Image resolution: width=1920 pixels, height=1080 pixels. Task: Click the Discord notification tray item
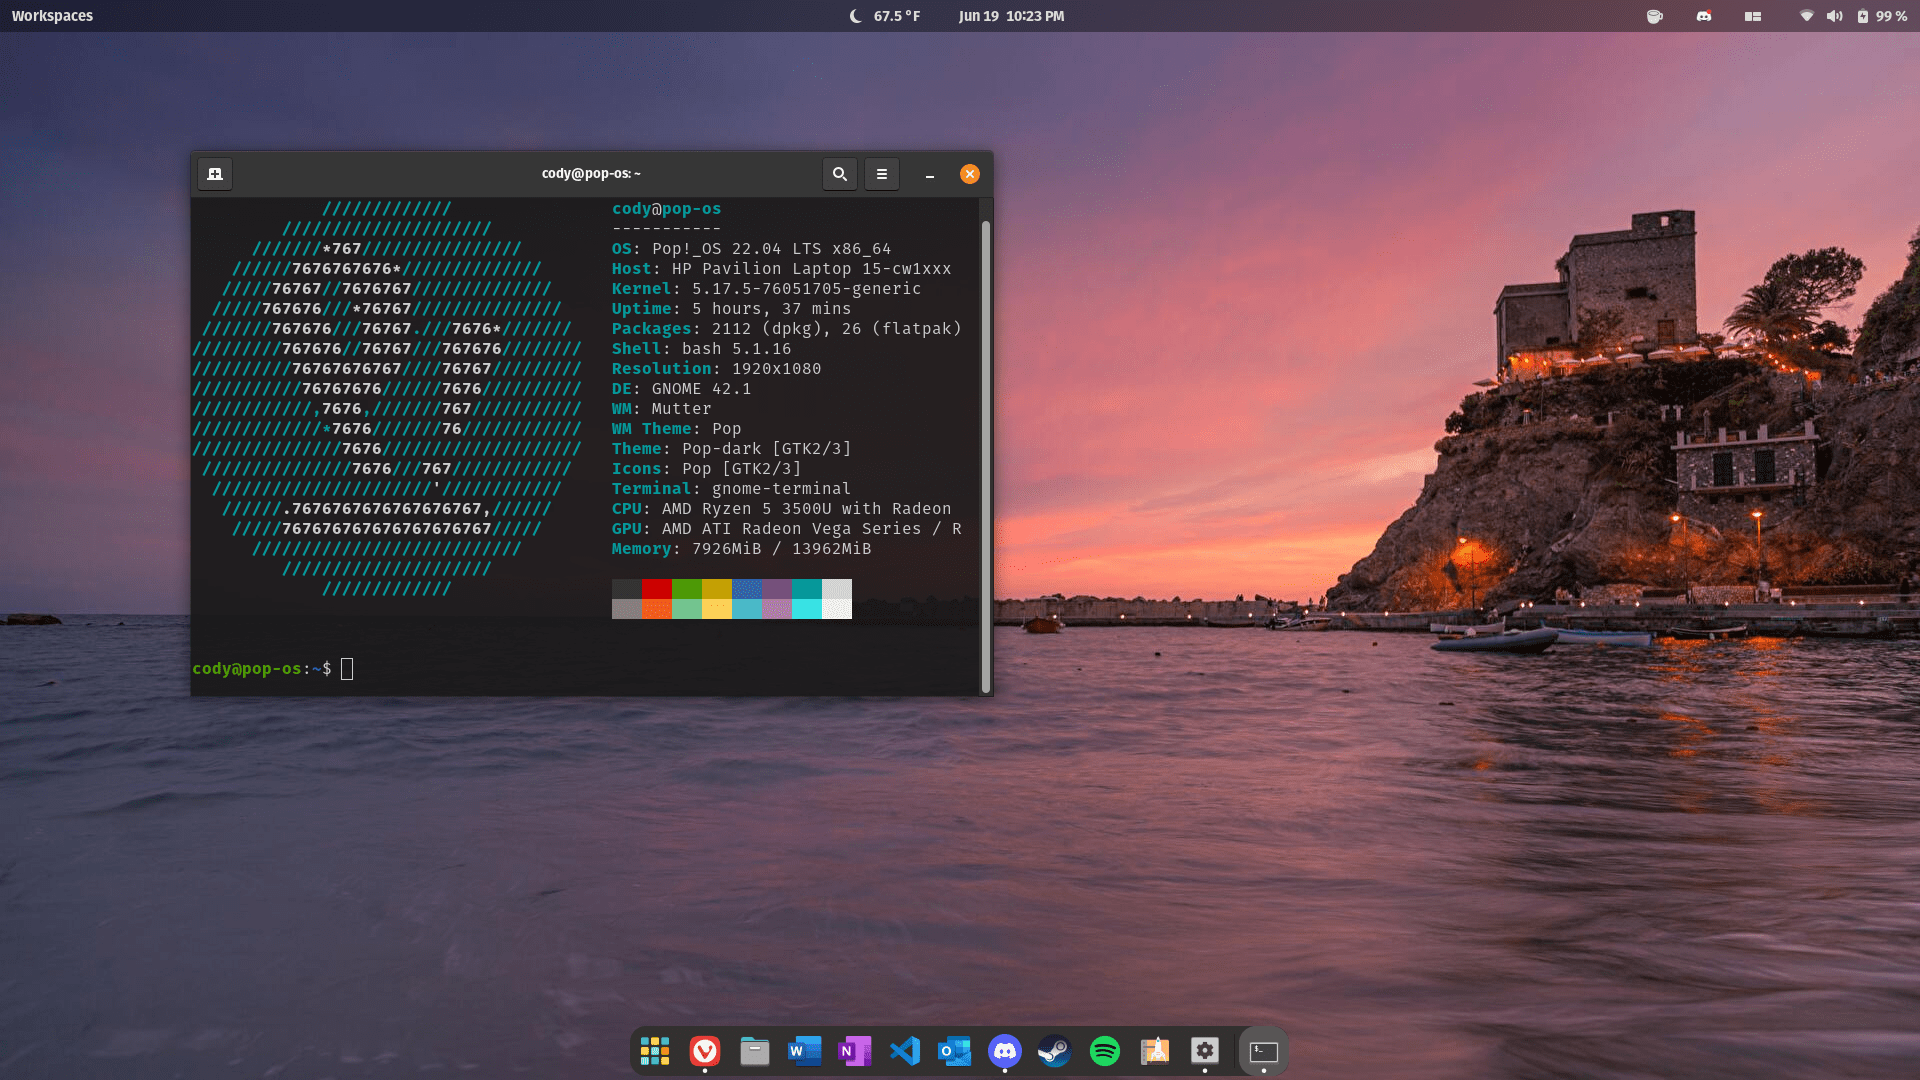point(1703,16)
